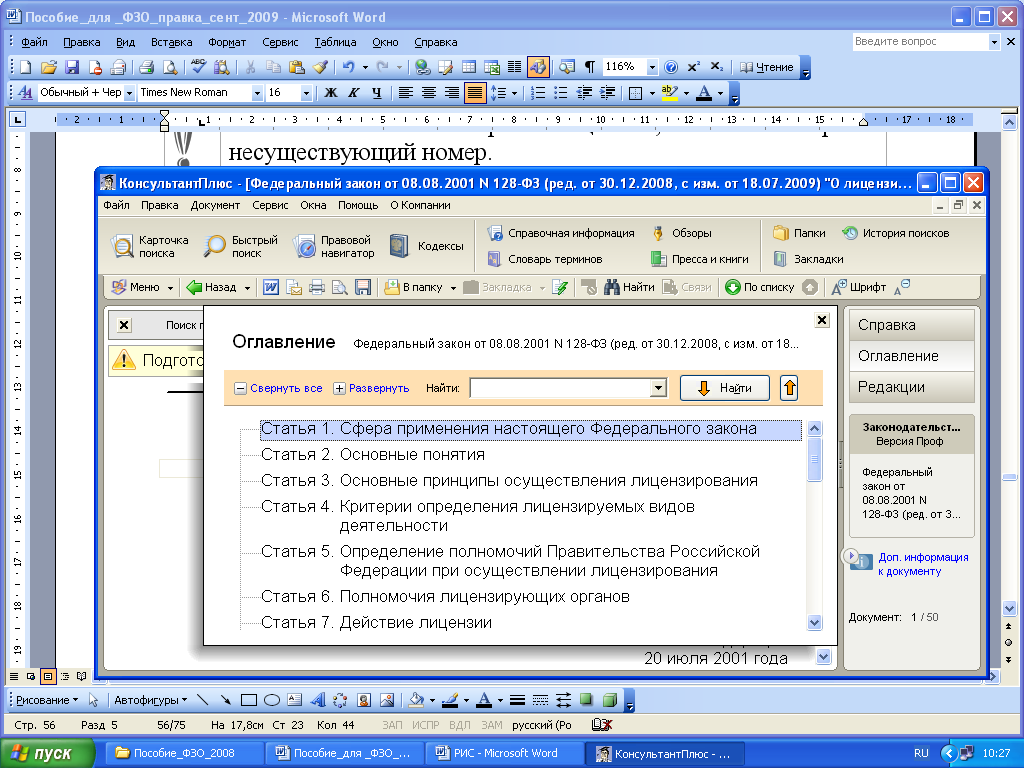Viewport: 1024px width, 768px height.
Task: Open Словарь терминов
Action: coord(545,259)
